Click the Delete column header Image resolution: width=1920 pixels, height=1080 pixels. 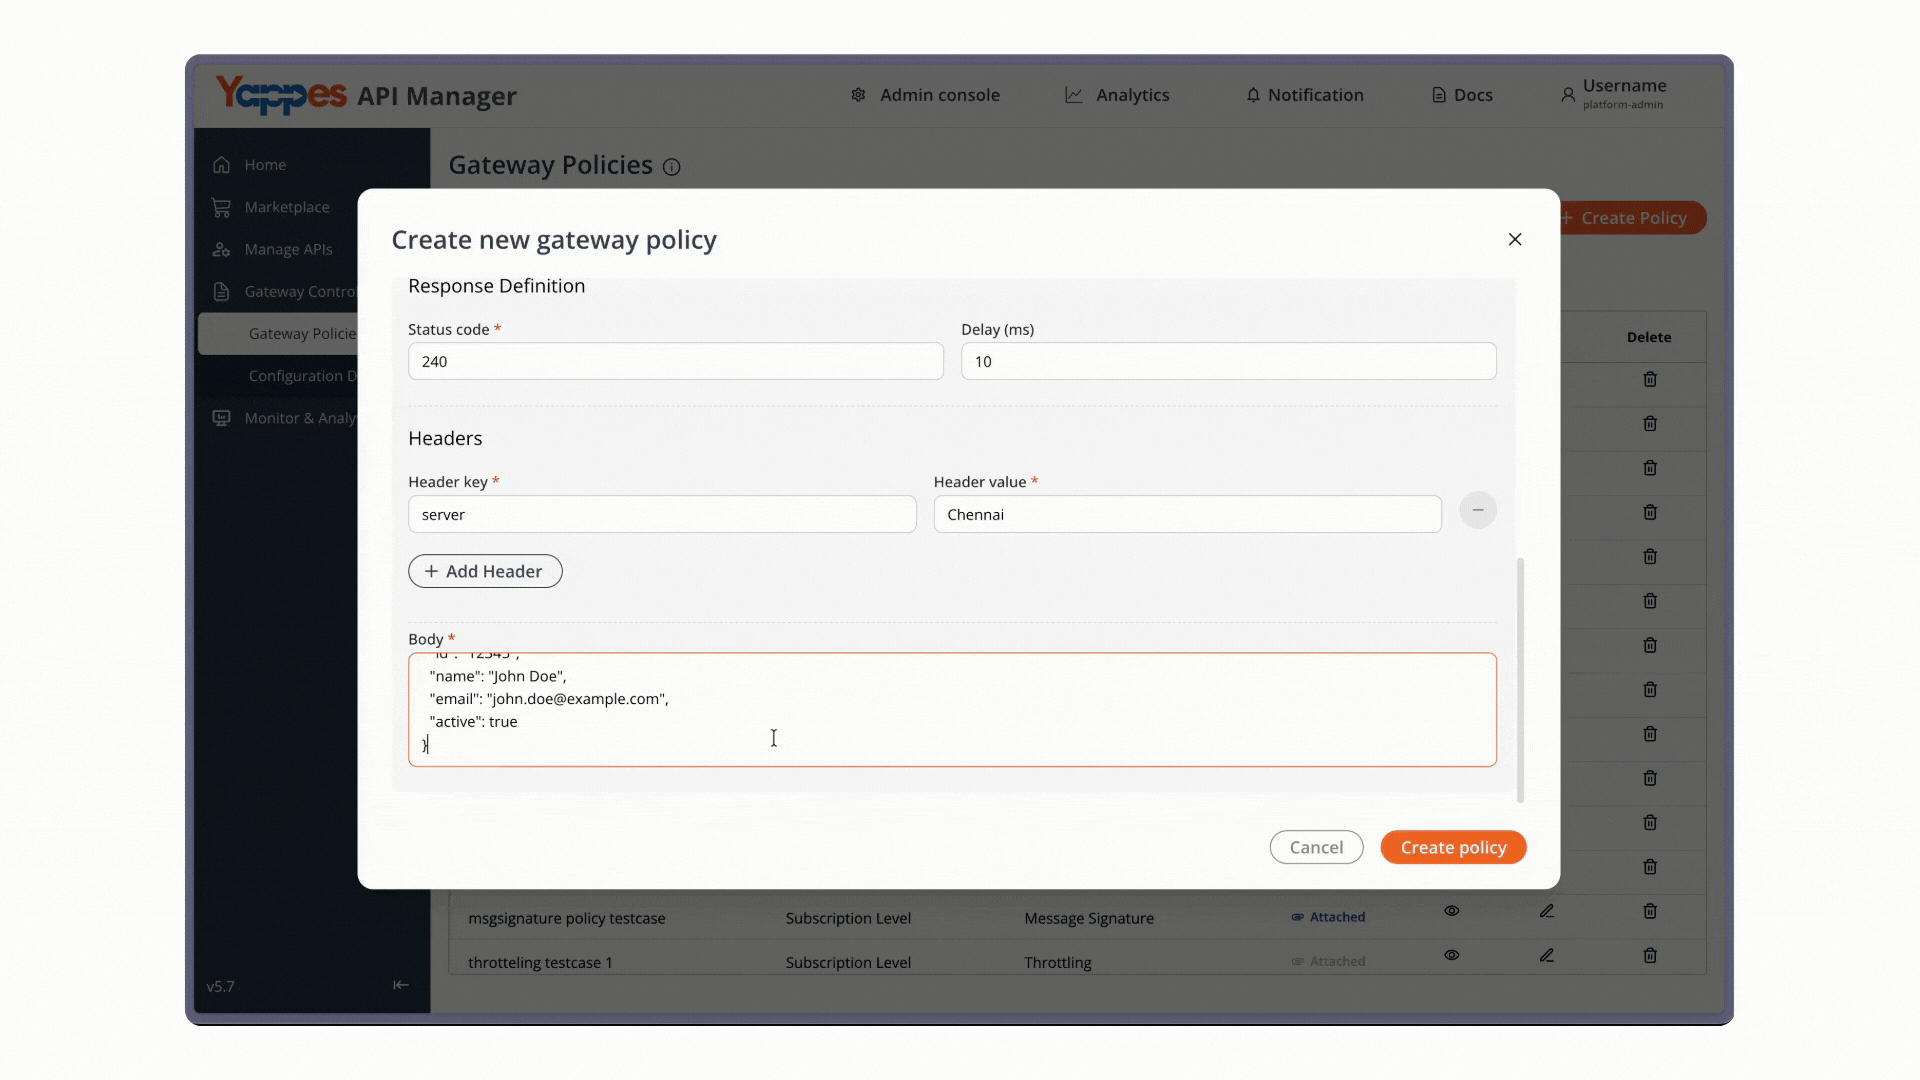pyautogui.click(x=1649, y=337)
